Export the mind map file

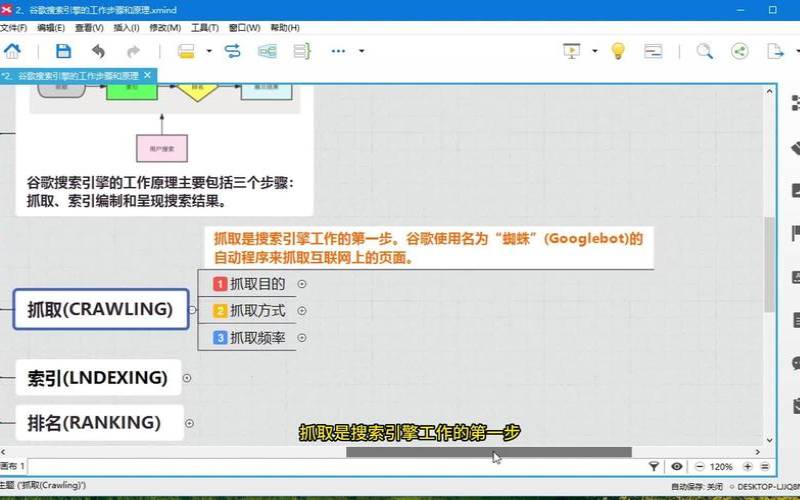click(775, 51)
